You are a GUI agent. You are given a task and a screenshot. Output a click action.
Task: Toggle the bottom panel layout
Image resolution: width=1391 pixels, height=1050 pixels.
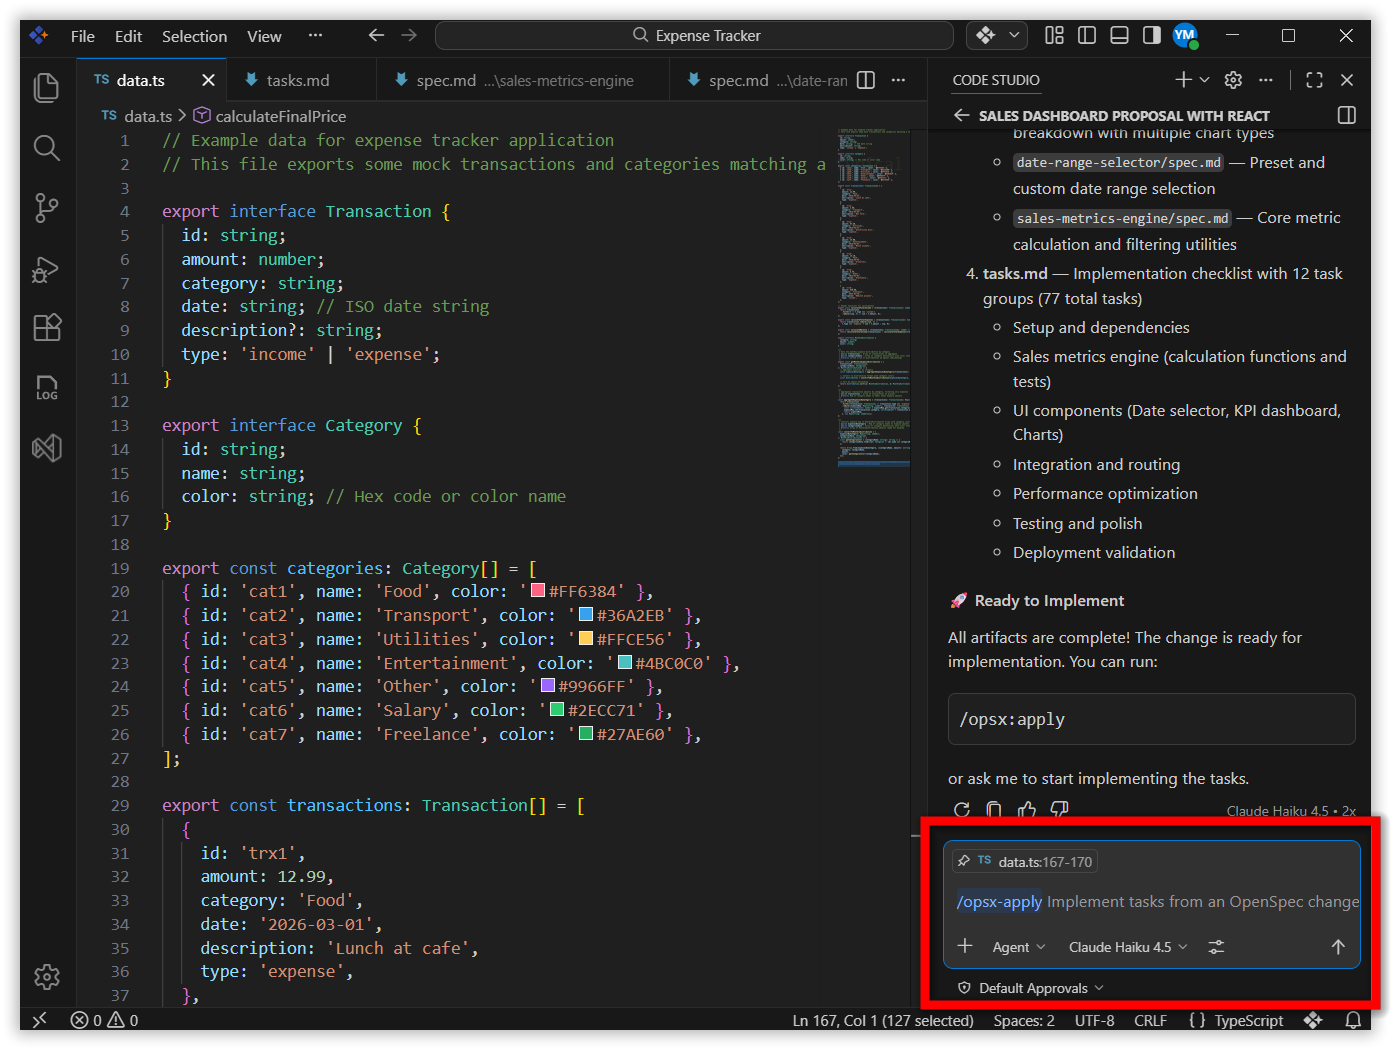pos(1120,36)
